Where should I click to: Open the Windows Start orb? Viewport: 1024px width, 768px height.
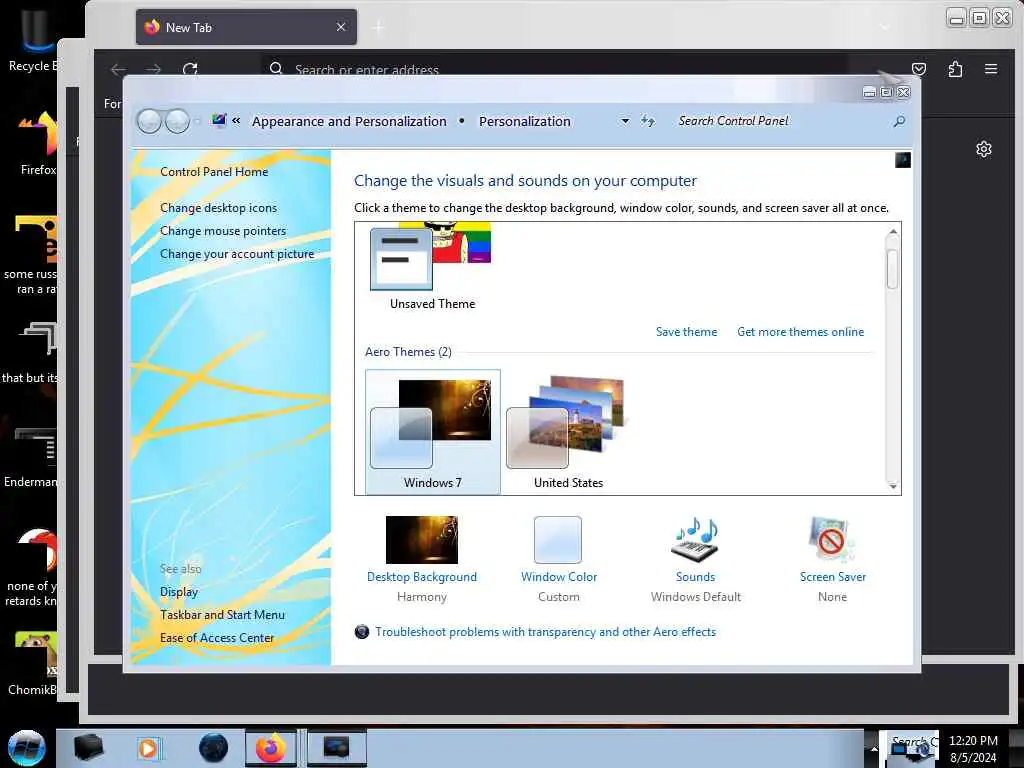pyautogui.click(x=26, y=748)
